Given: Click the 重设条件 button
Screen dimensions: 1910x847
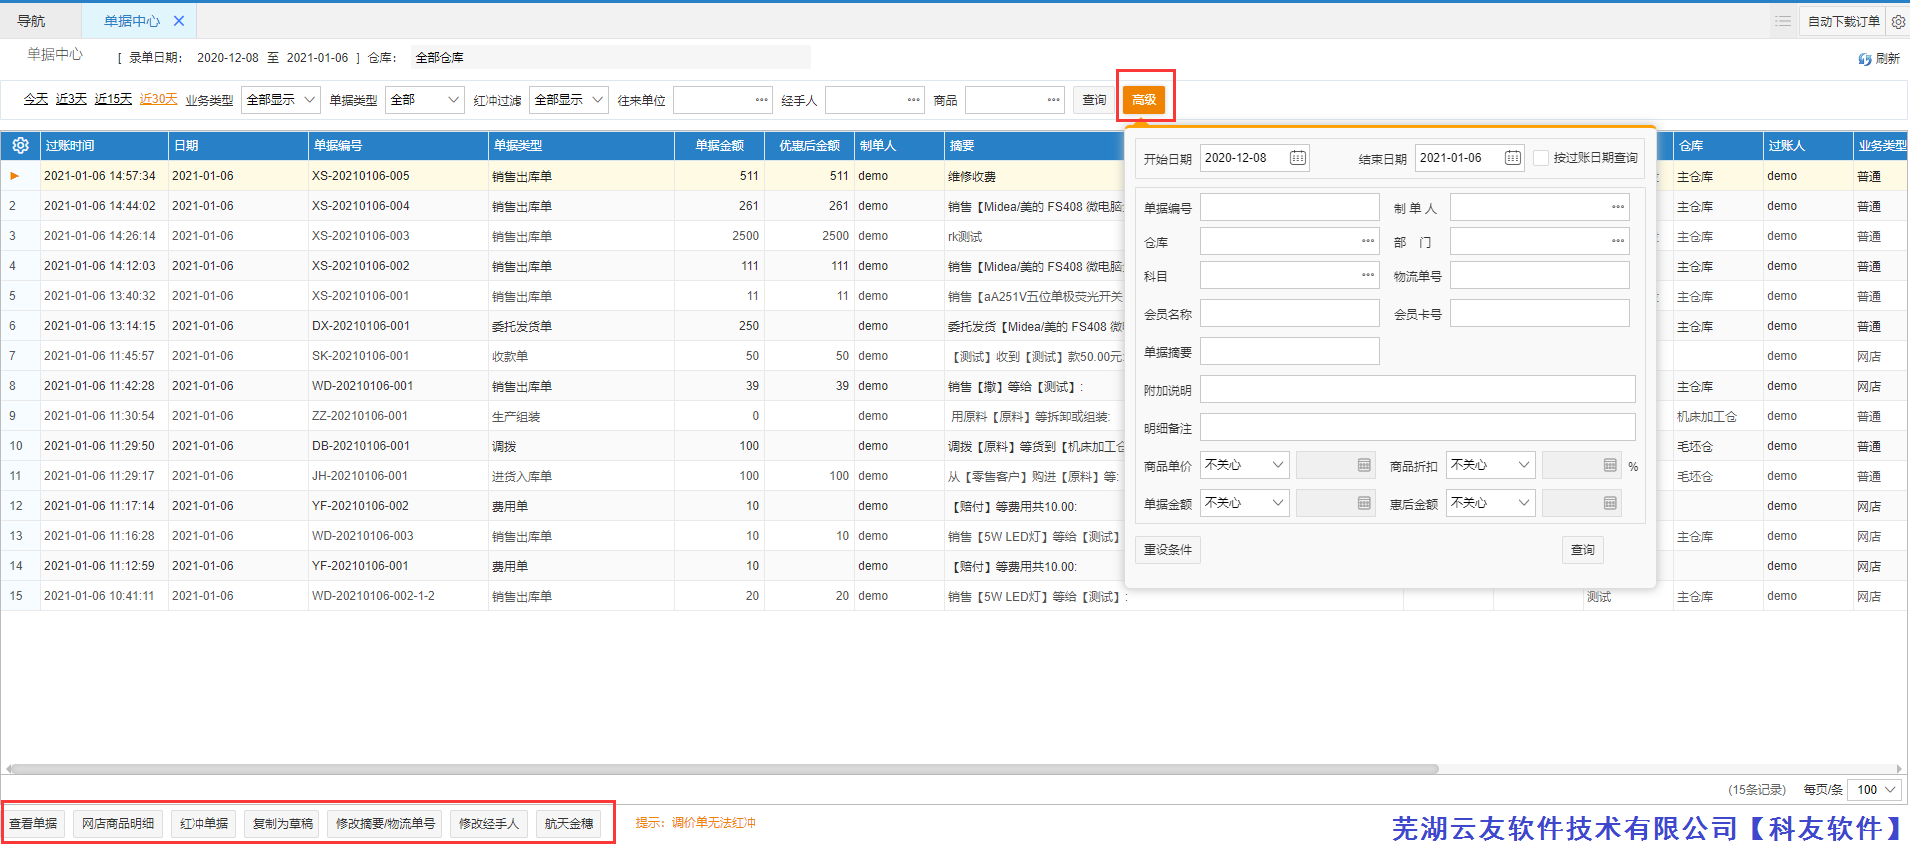Looking at the screenshot, I should click(x=1168, y=550).
